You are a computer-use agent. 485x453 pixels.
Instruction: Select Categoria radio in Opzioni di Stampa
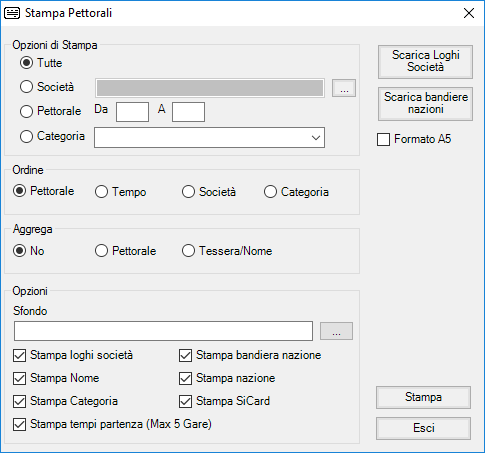click(x=26, y=136)
